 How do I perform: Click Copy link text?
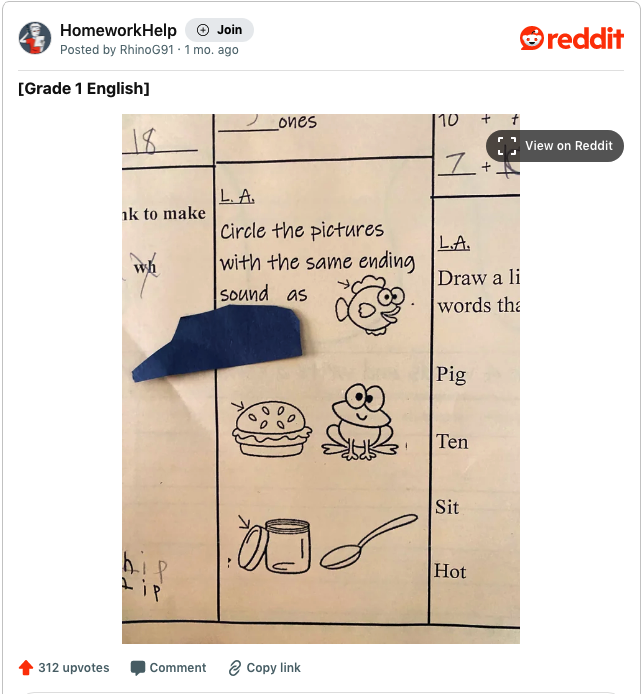273,667
